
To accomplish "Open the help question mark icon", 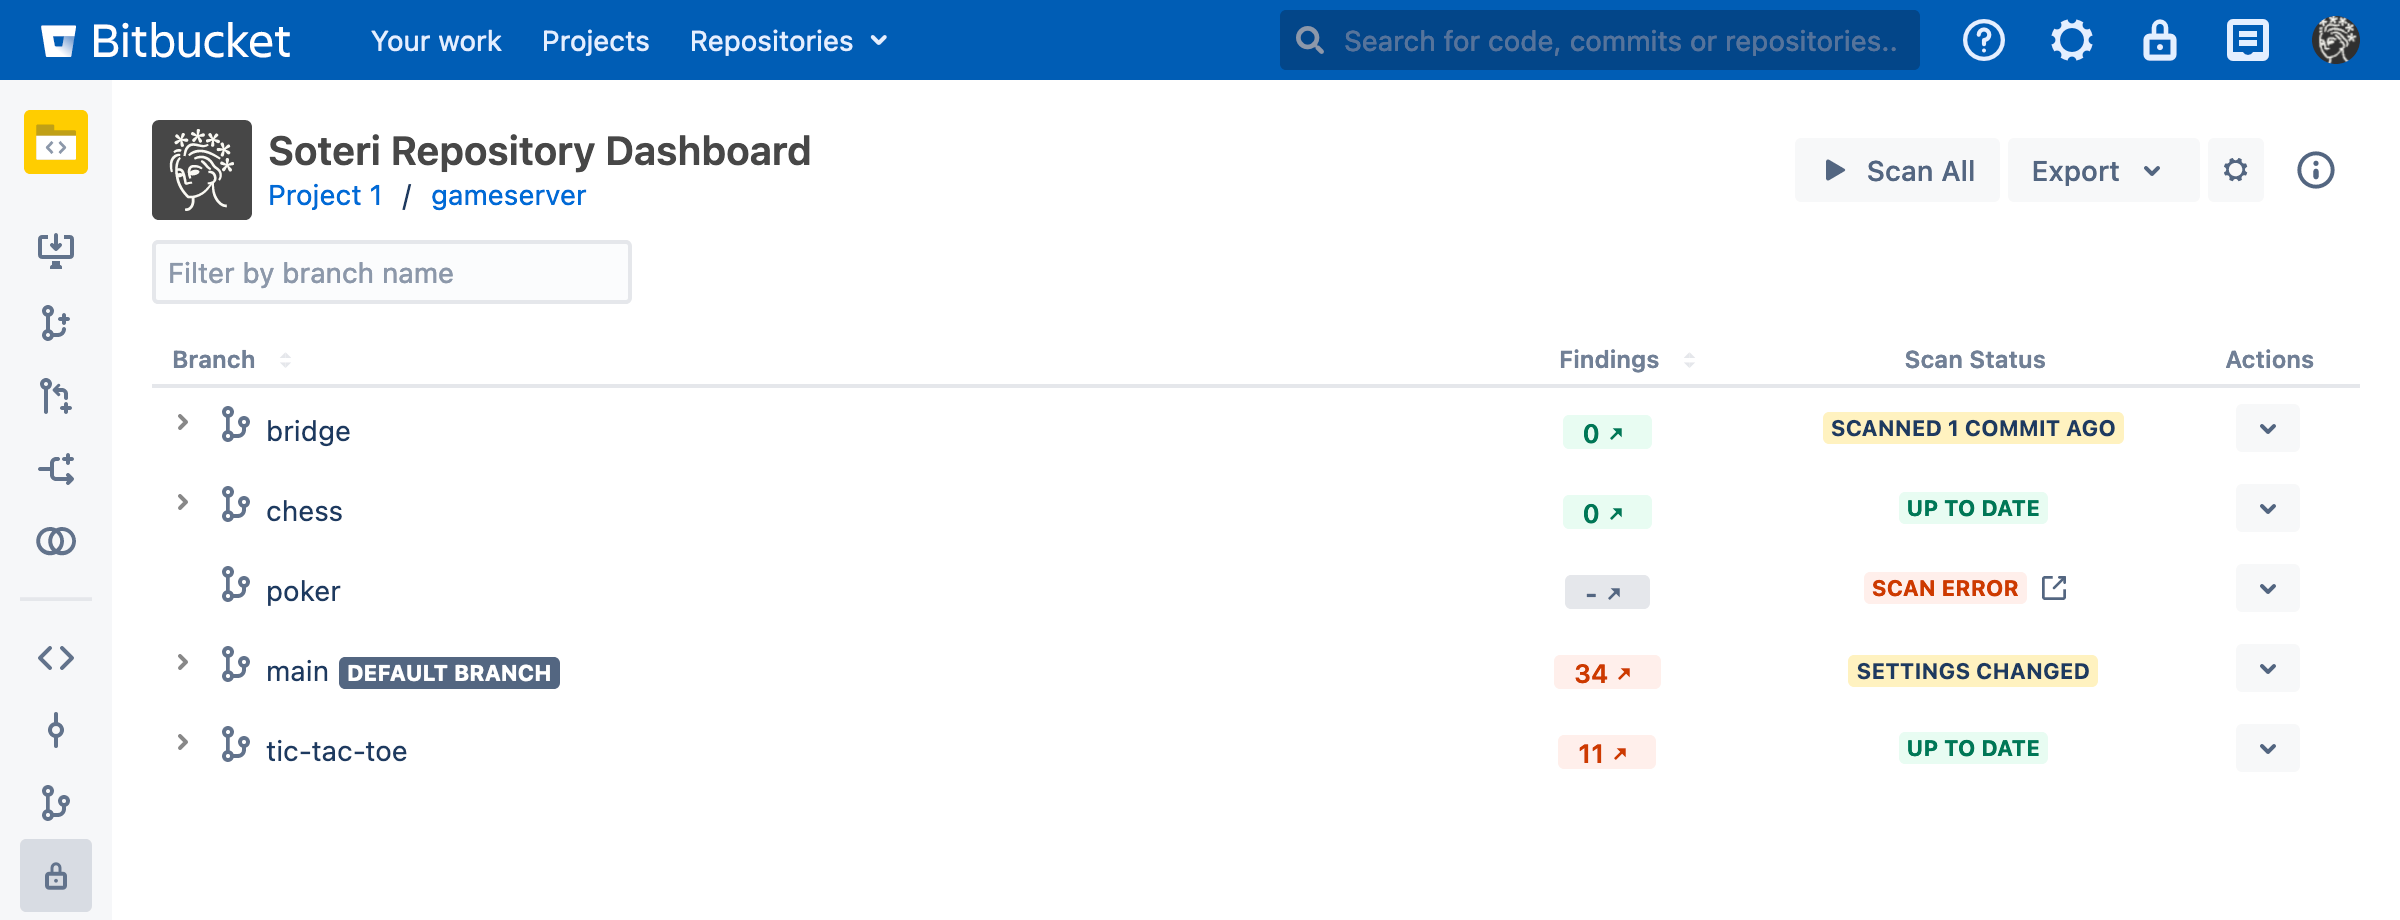I will click(x=1983, y=41).
